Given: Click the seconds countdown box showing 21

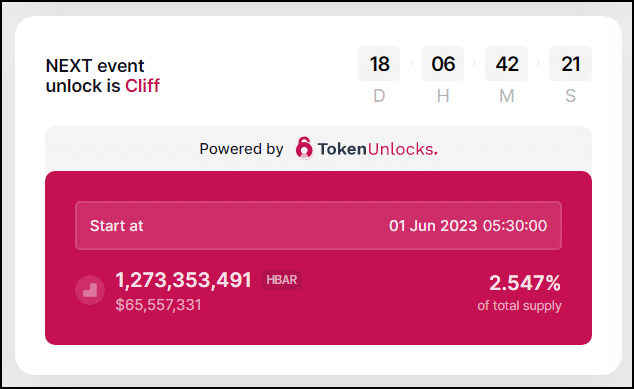Looking at the screenshot, I should click(570, 63).
